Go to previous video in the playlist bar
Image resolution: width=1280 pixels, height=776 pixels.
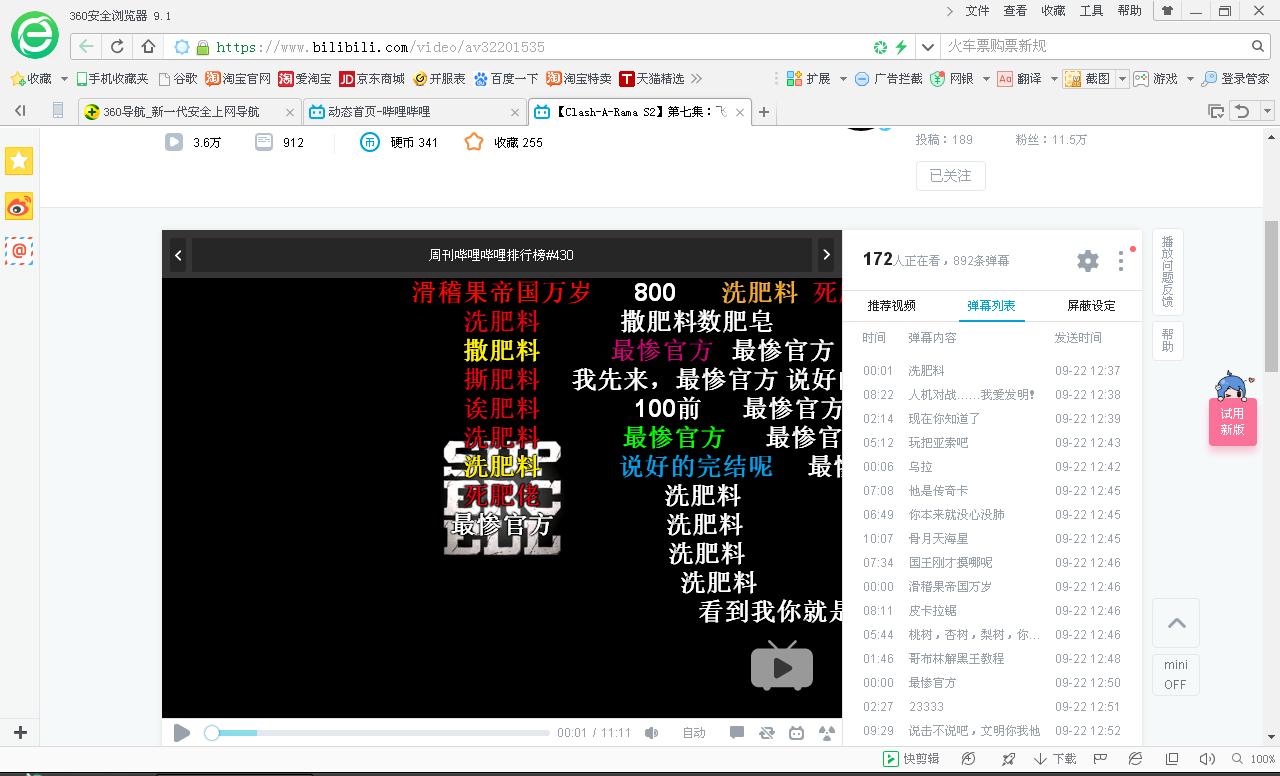coord(178,255)
